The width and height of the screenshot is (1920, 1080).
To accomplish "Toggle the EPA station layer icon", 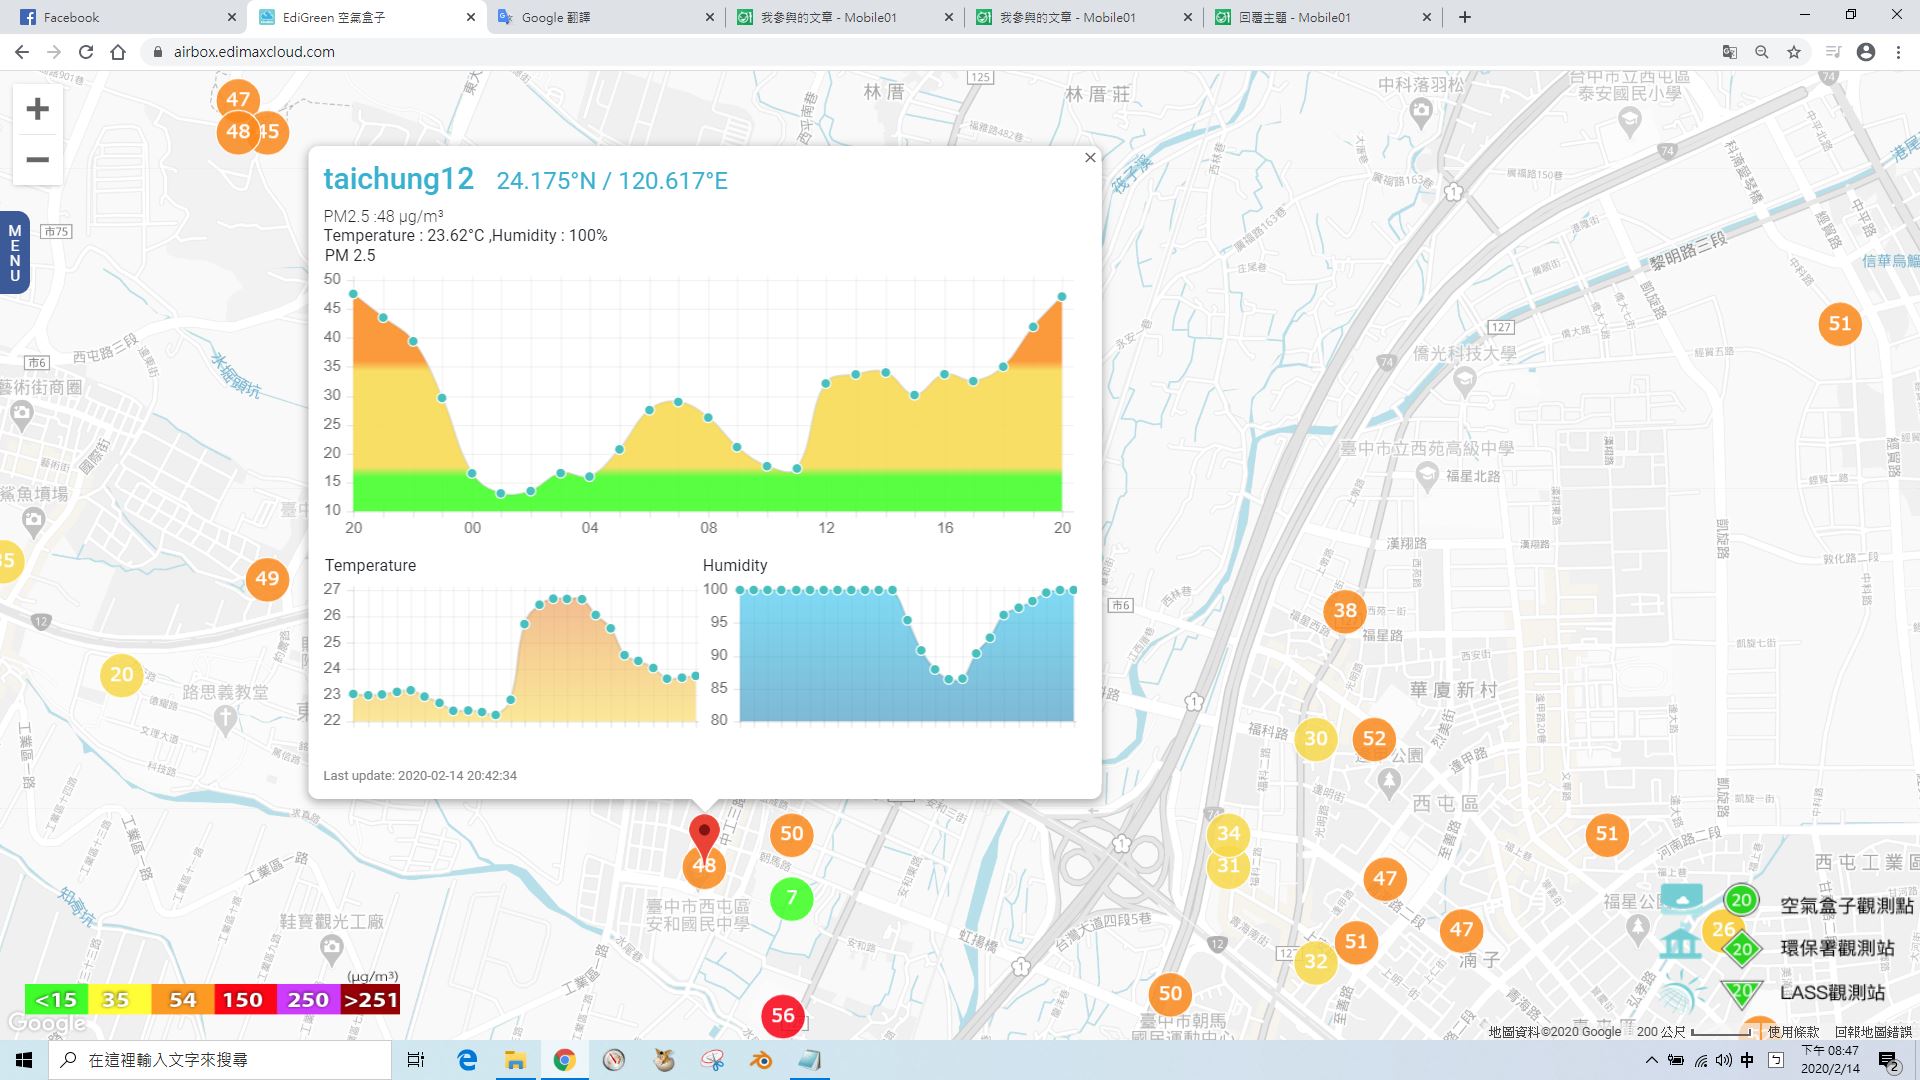I will (x=1681, y=945).
